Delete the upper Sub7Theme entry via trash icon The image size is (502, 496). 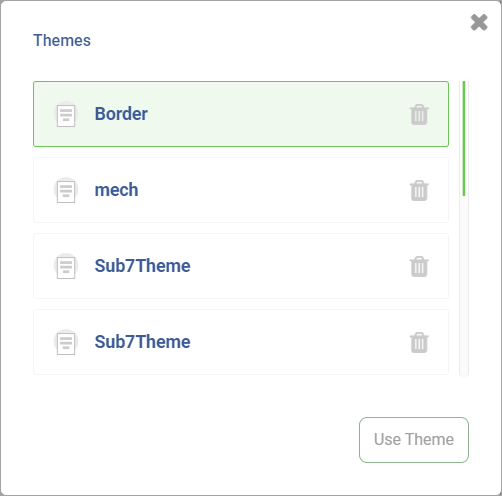(x=419, y=266)
